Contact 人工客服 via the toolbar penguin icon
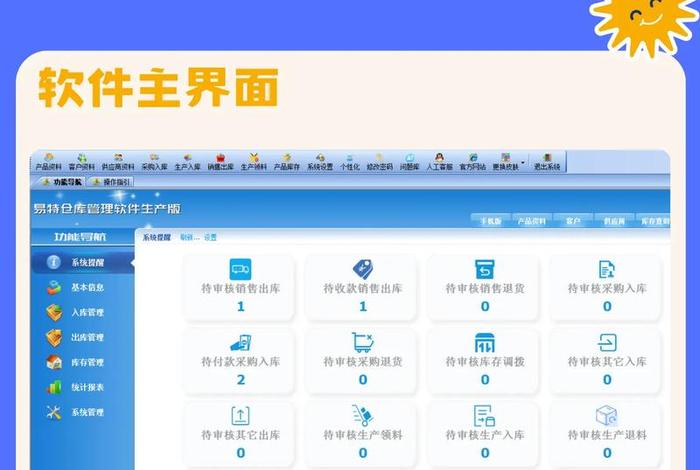Viewport: 700px width, 470px height. click(x=439, y=162)
